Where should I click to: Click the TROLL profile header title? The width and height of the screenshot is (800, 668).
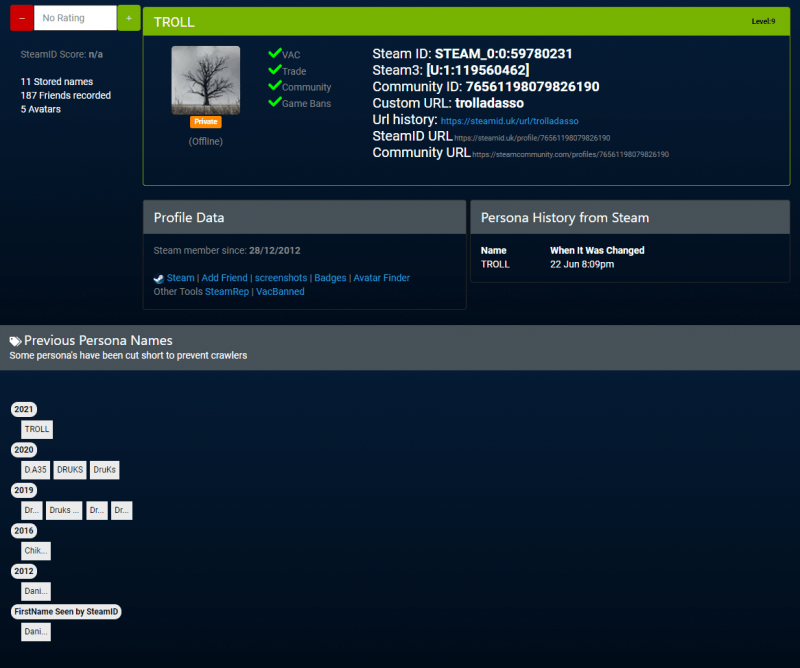tap(174, 22)
